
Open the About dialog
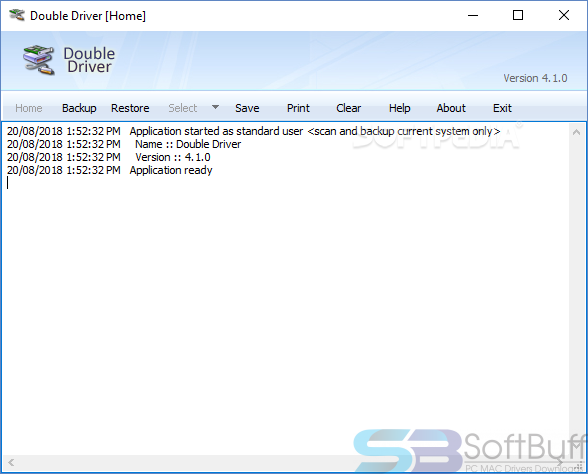click(x=451, y=108)
